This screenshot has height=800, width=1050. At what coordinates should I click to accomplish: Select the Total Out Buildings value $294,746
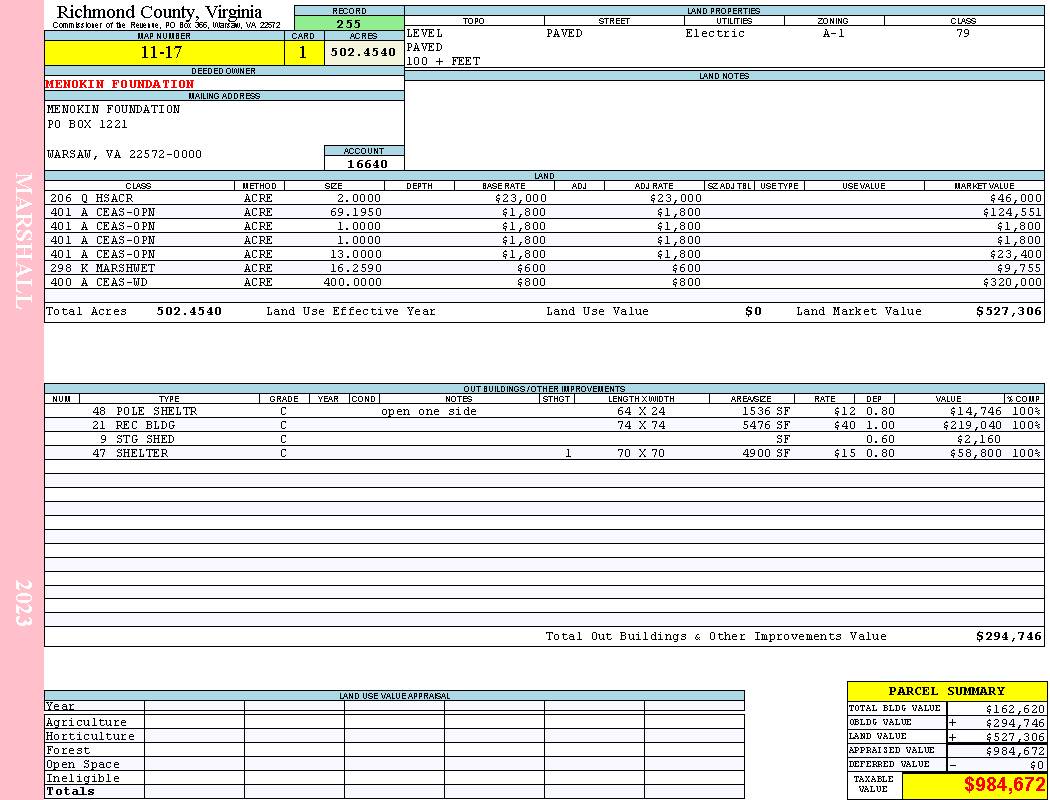[x=1008, y=637]
